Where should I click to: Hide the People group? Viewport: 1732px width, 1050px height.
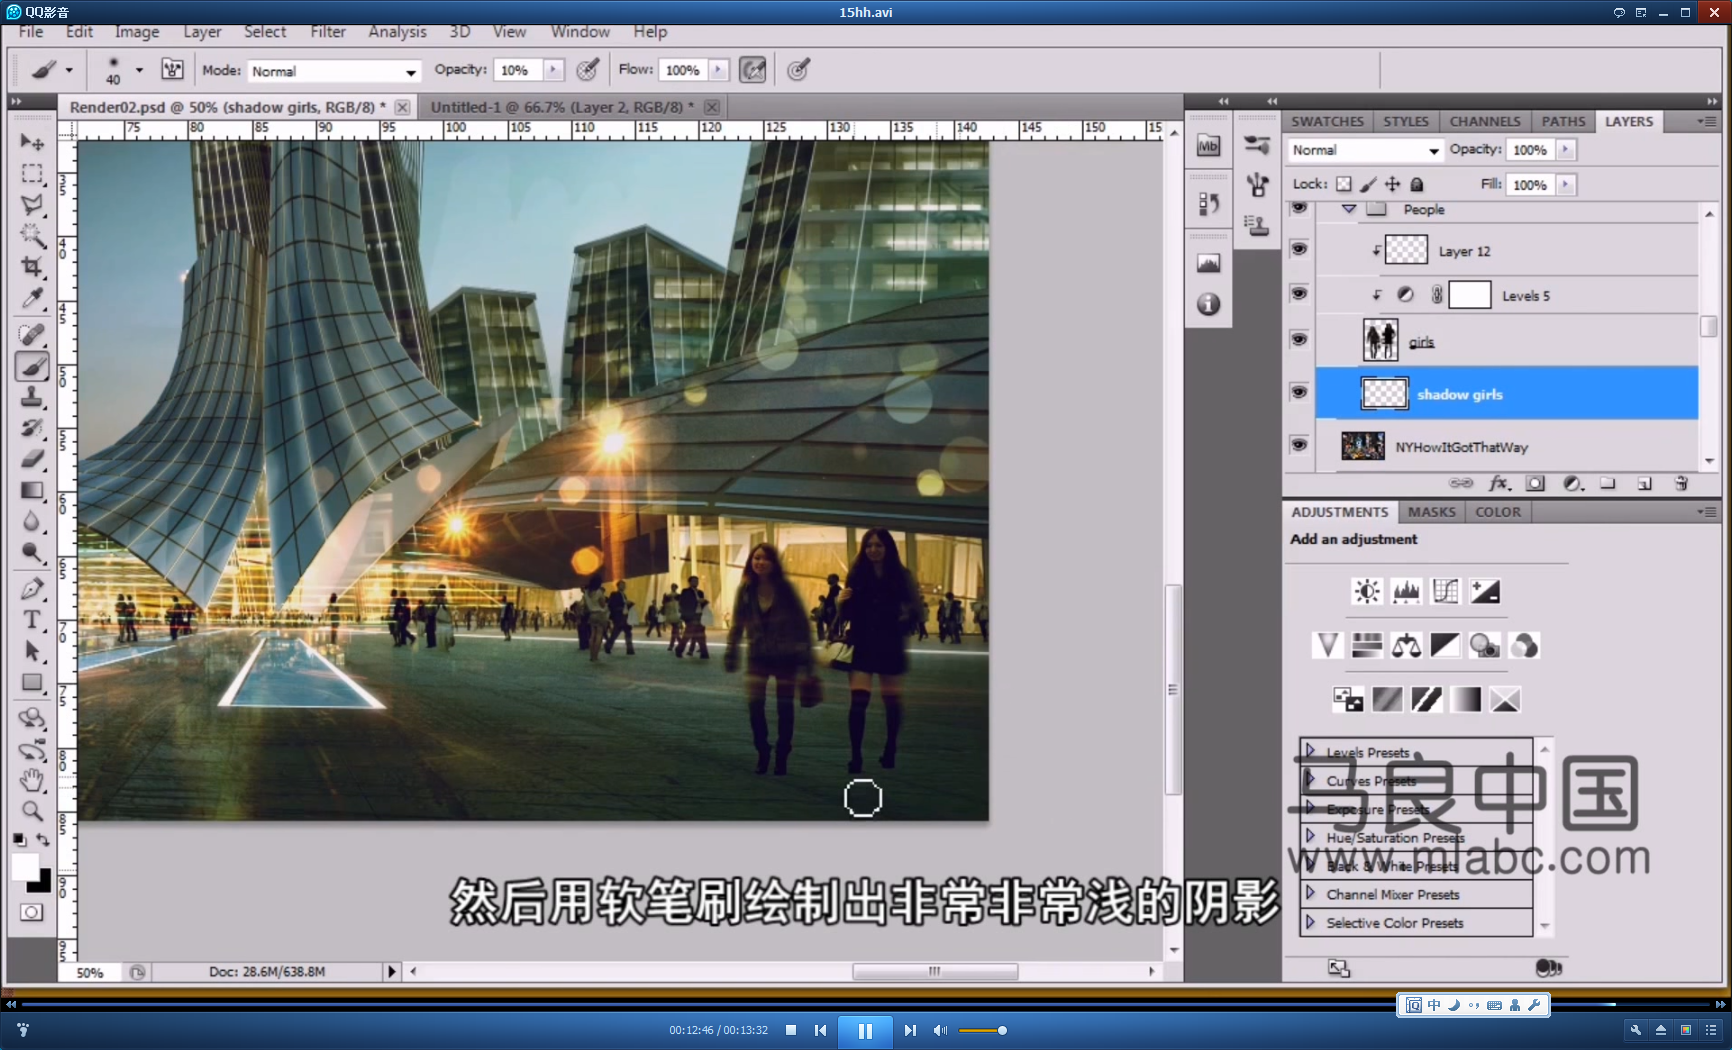(1298, 208)
